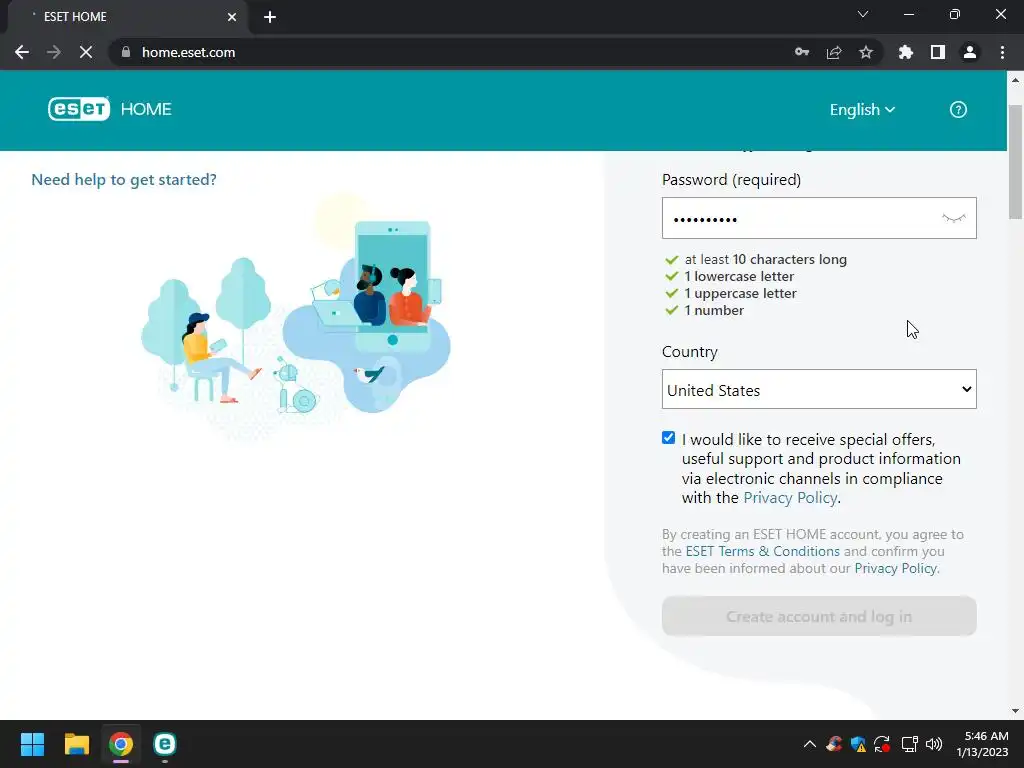1024x768 pixels.
Task: Click the scrollbar down arrow
Action: click(x=1015, y=711)
